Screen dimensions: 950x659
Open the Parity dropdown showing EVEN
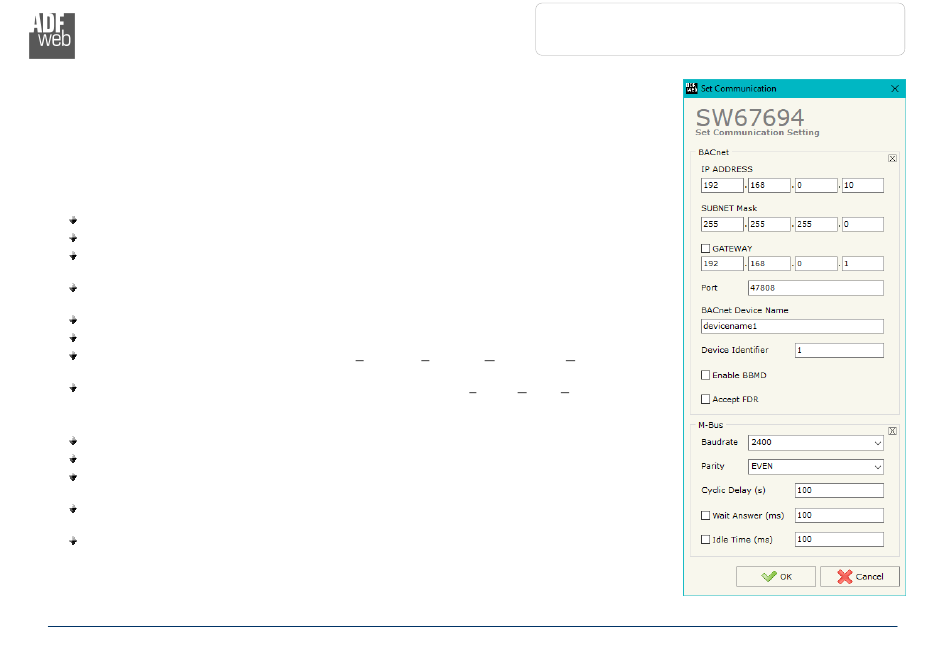tap(815, 466)
